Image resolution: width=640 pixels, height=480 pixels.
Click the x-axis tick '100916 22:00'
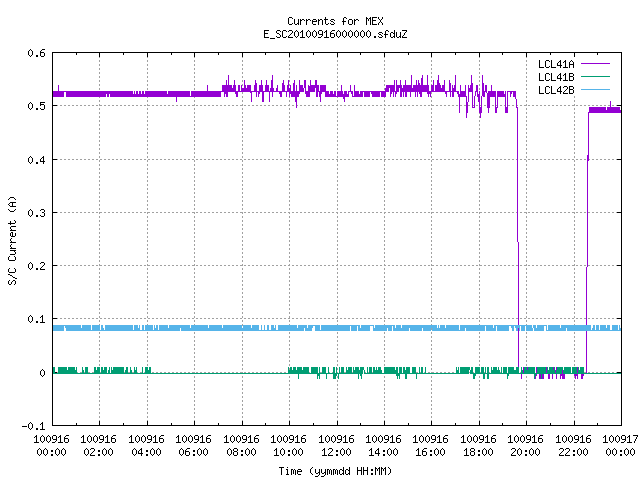[573, 446]
